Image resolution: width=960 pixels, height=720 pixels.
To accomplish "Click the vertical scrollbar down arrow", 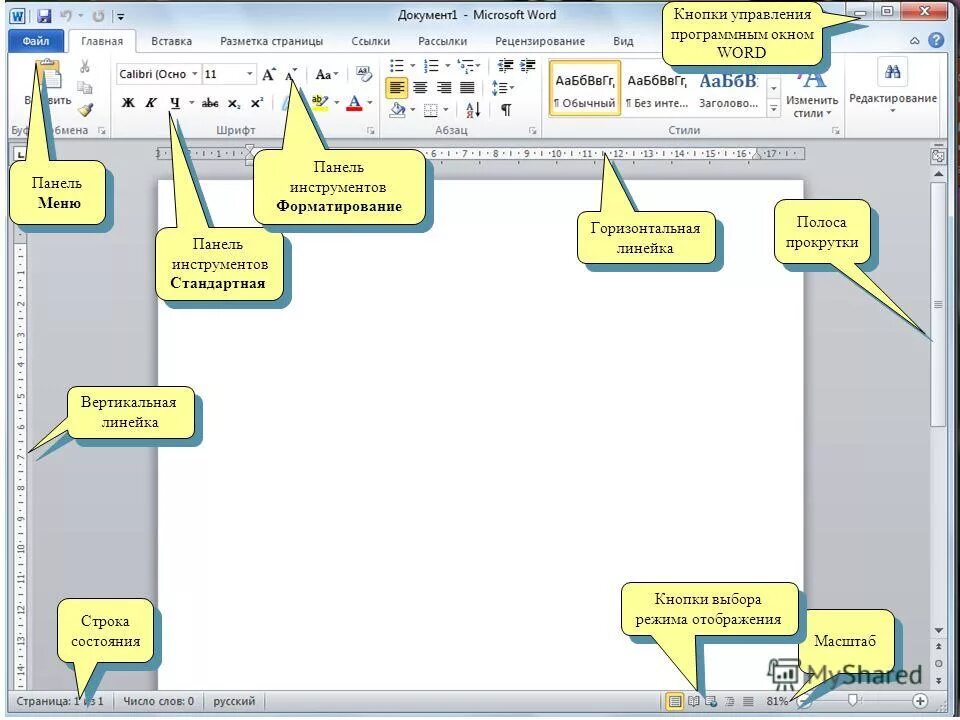I will 938,631.
